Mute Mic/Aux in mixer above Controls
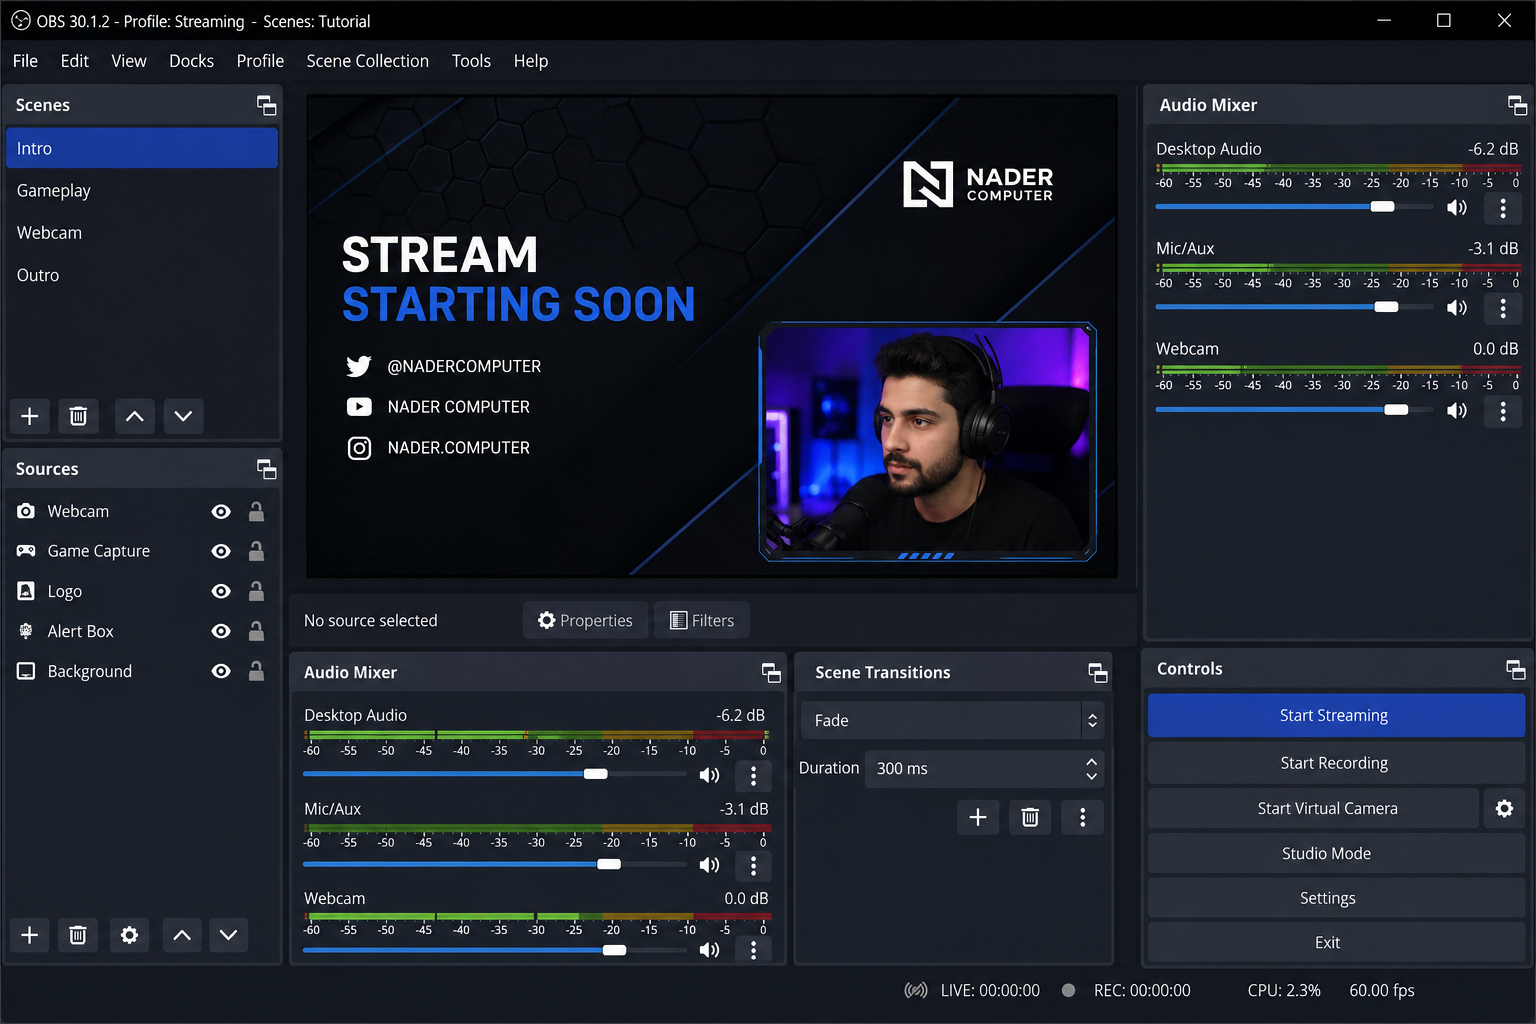This screenshot has width=1536, height=1024. point(1457,308)
